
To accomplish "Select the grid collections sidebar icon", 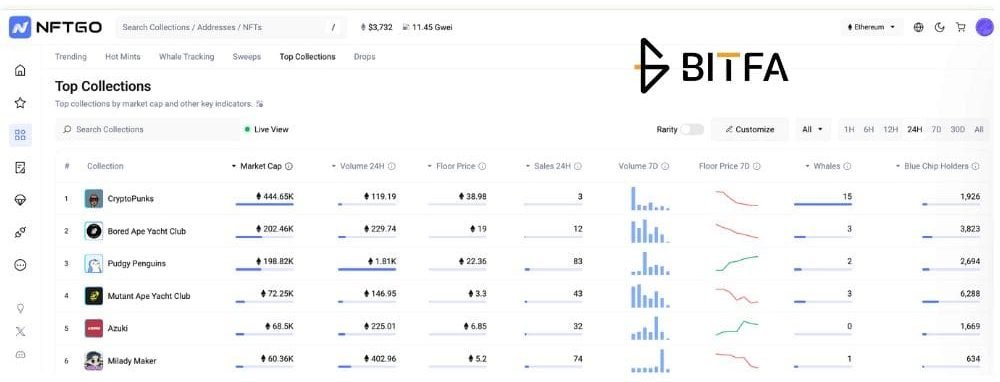I will pos(20,135).
